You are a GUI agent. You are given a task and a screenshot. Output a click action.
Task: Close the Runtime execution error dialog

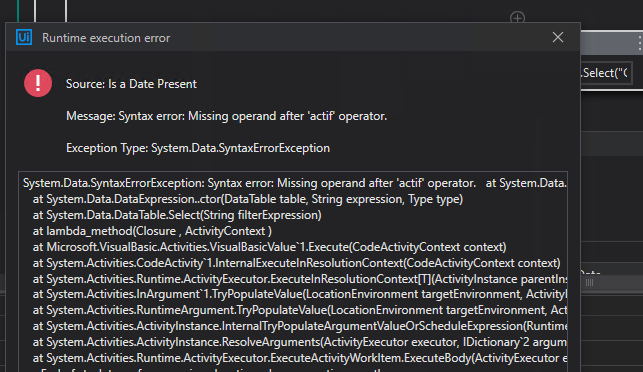558,37
